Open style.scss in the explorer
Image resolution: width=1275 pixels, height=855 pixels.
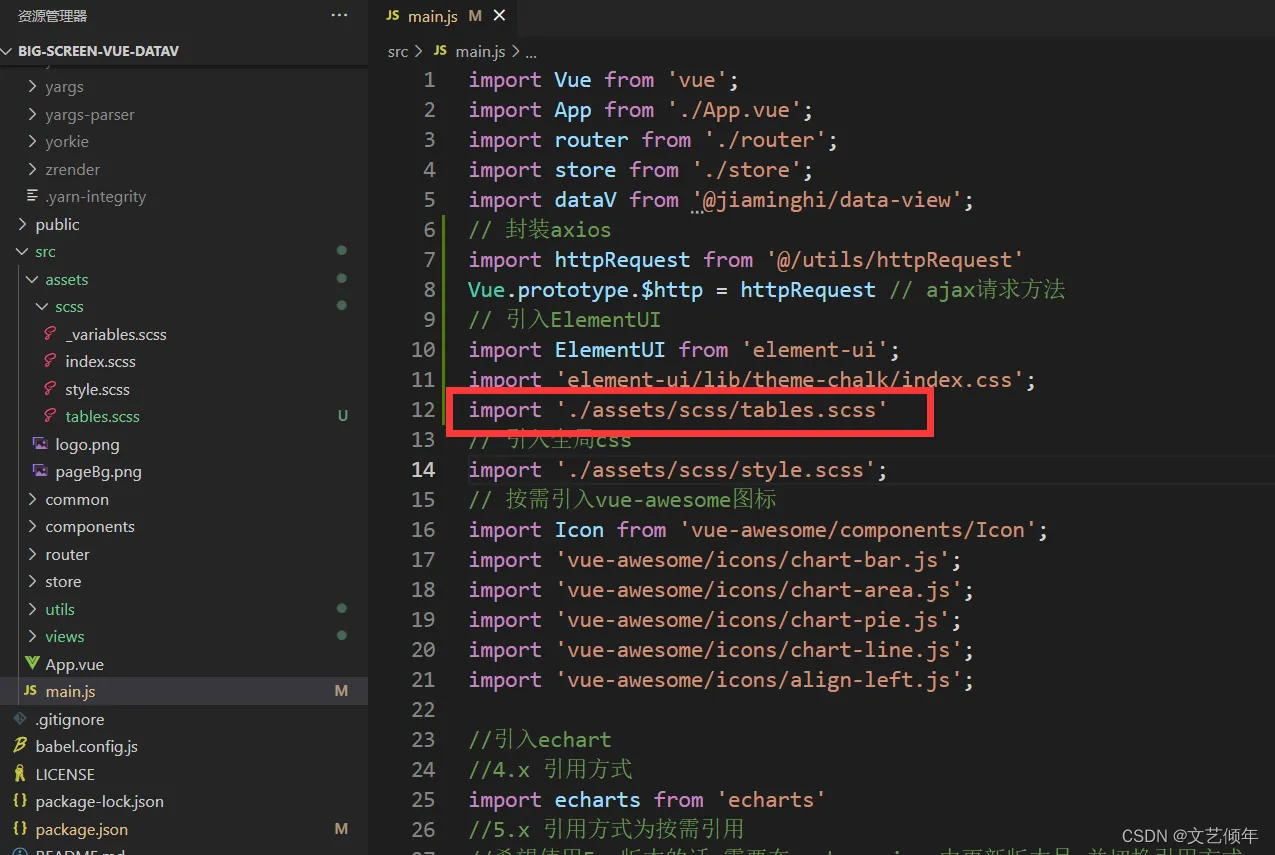point(97,390)
